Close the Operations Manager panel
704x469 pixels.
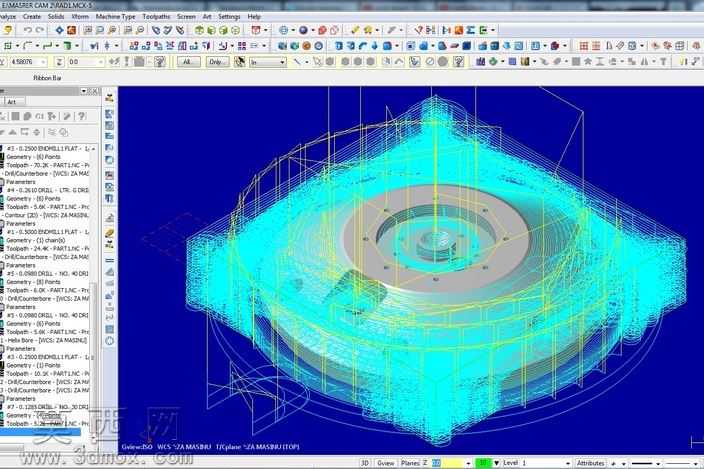[95, 91]
